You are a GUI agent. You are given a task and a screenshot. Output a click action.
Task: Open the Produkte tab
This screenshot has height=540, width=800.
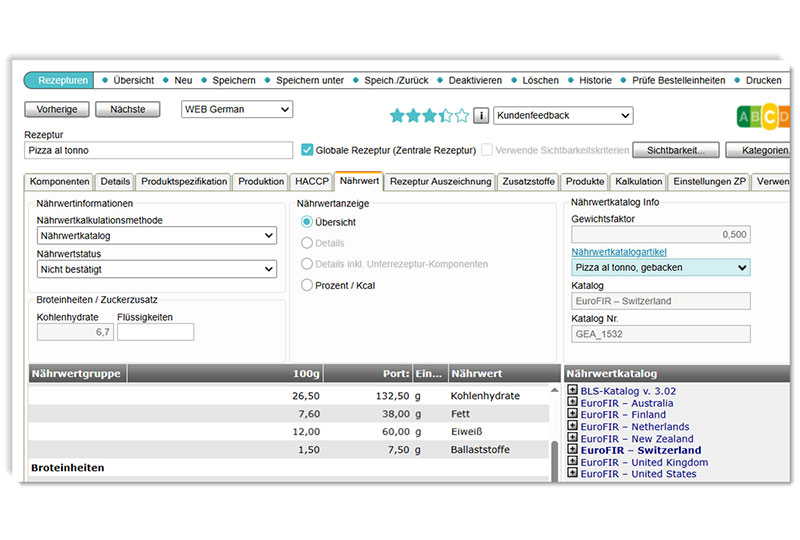(x=585, y=182)
